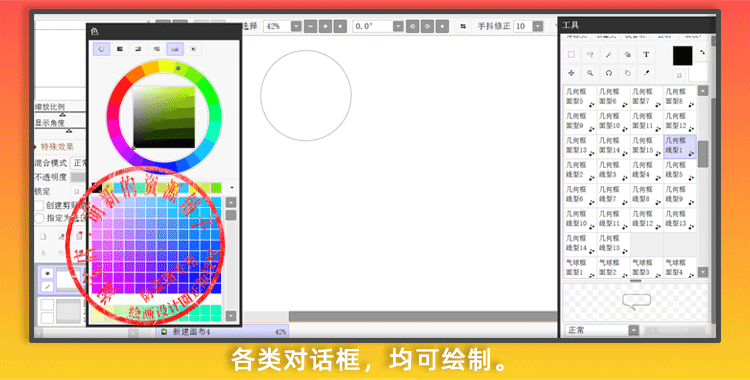Select the magic wand tool
Image resolution: width=750 pixels, height=380 pixels.
click(x=608, y=55)
